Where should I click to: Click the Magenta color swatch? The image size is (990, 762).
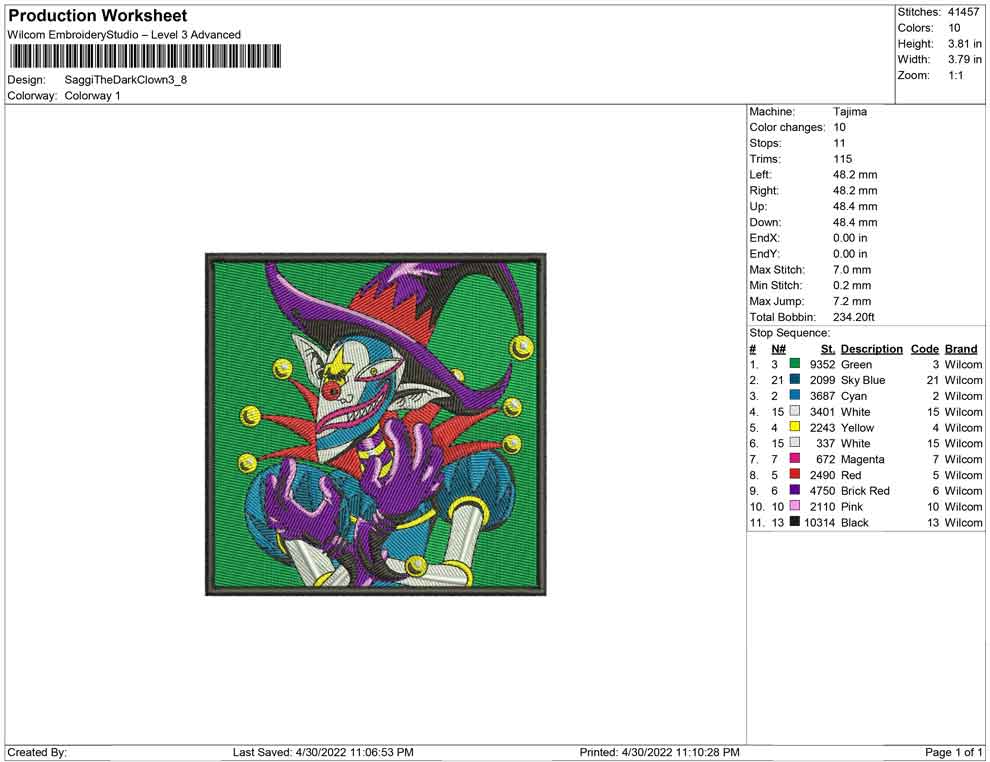(794, 458)
